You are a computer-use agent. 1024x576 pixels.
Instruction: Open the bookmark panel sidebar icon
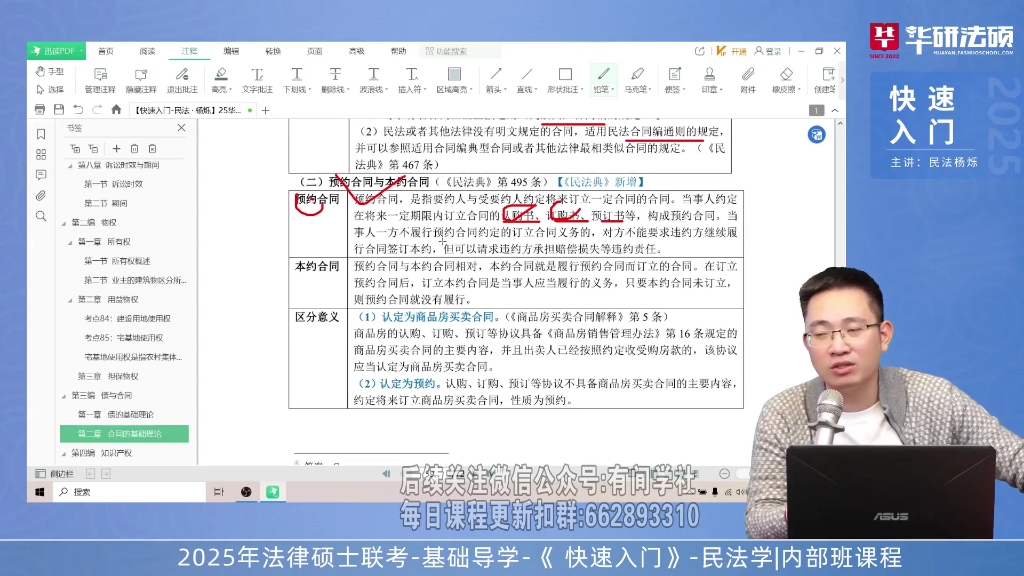click(41, 134)
